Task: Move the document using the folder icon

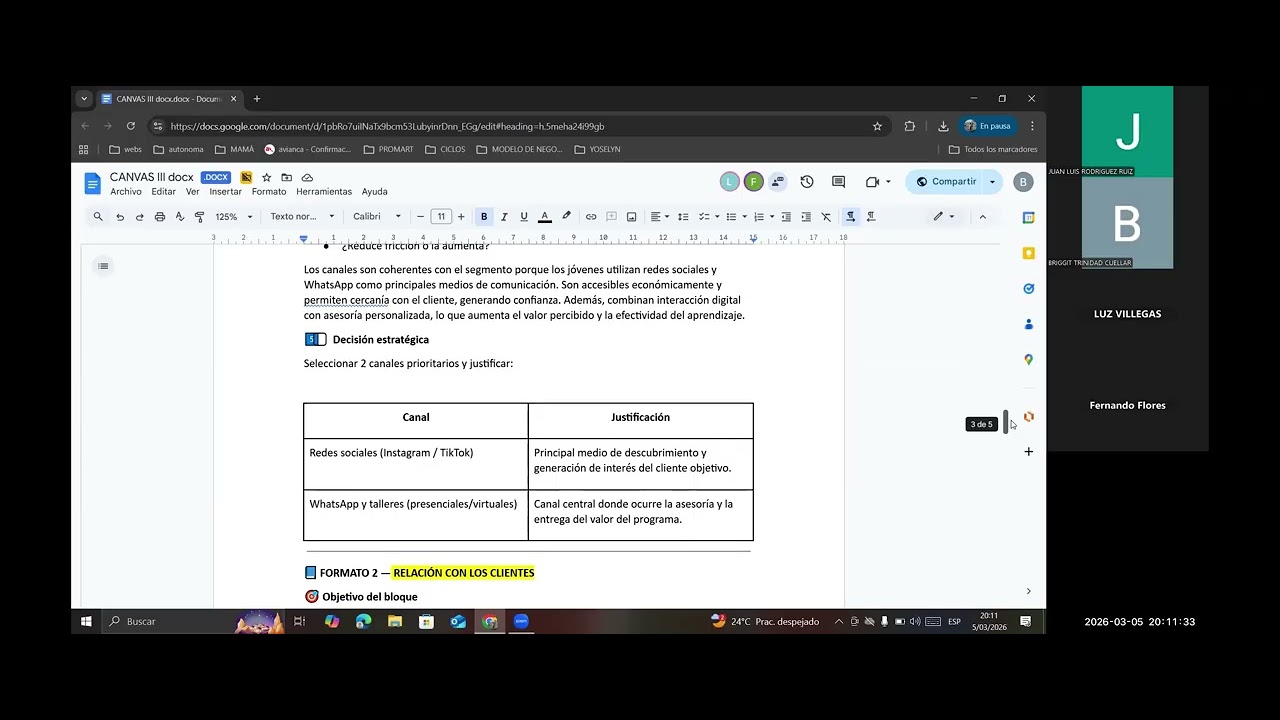Action: (x=286, y=178)
